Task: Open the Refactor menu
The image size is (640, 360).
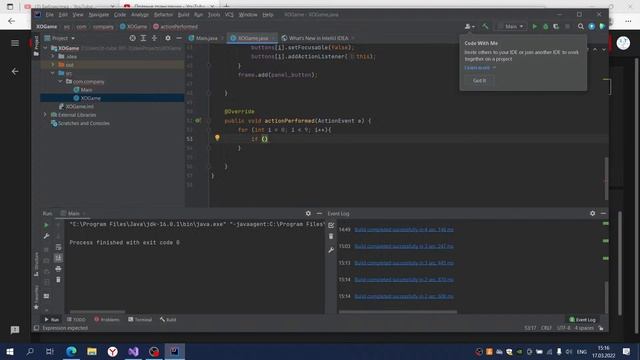Action: [163, 14]
